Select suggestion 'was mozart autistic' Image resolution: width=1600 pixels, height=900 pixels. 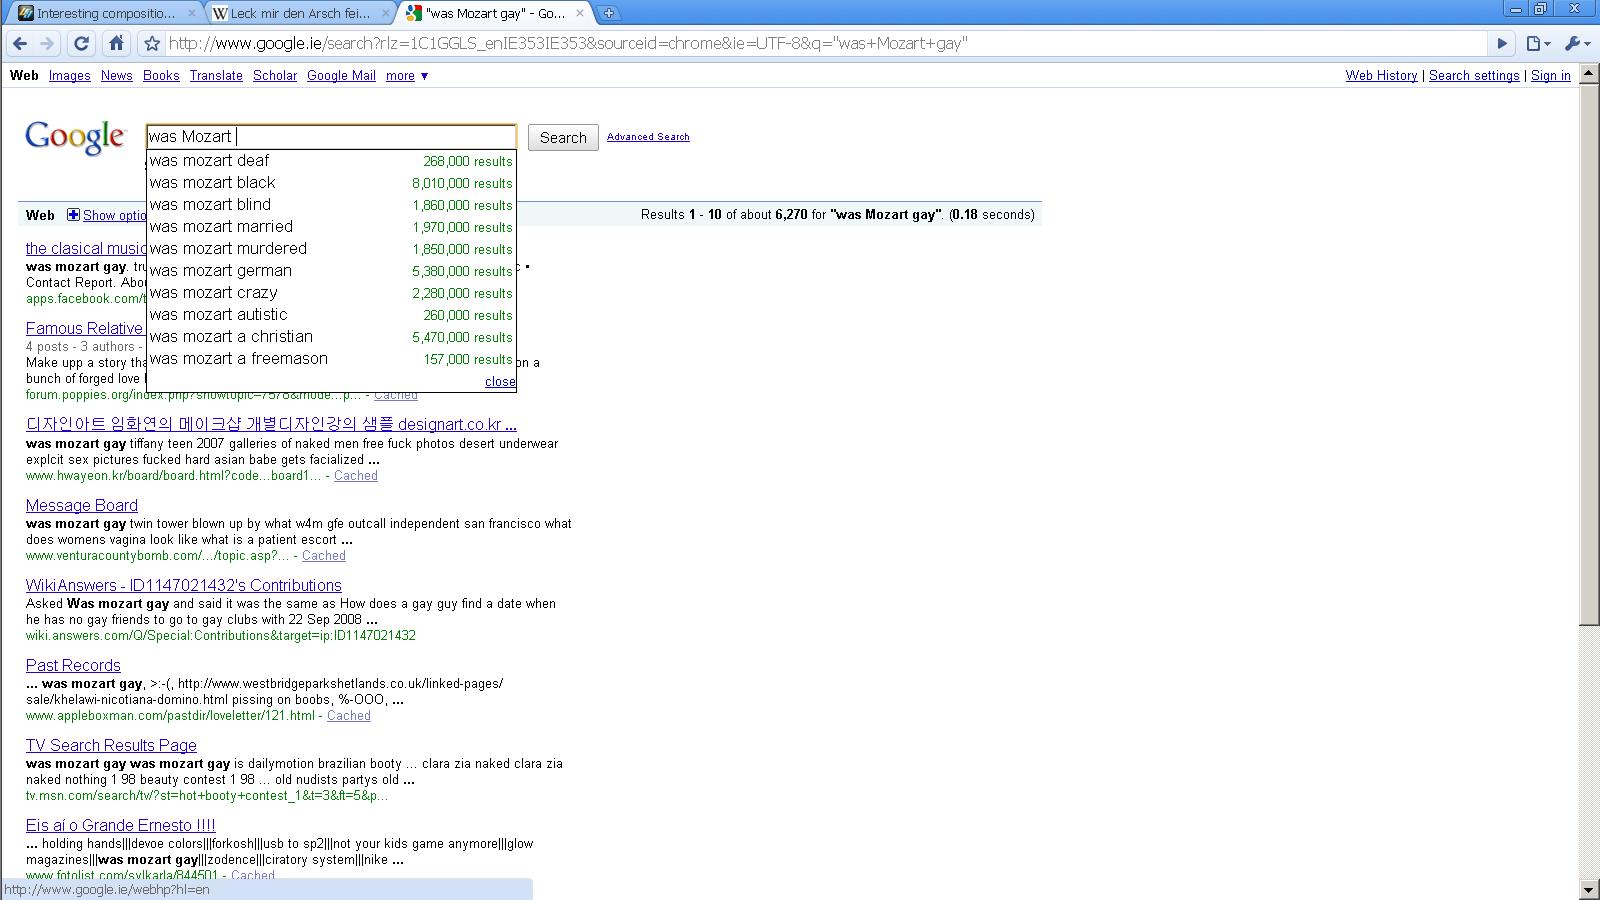(x=331, y=315)
